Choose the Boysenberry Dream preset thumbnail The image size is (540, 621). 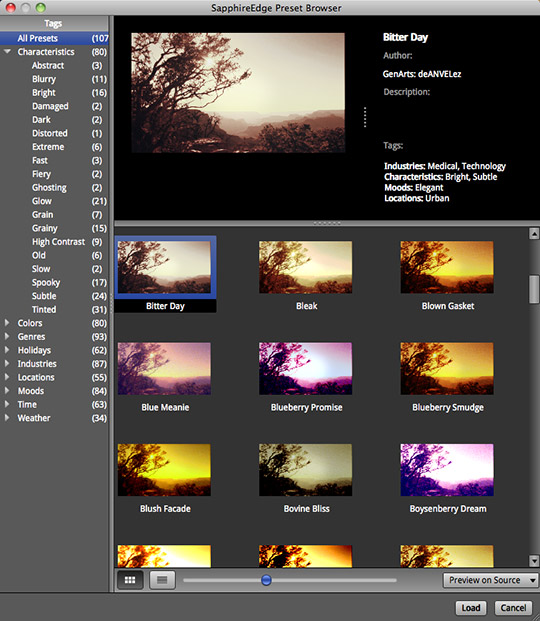point(447,470)
